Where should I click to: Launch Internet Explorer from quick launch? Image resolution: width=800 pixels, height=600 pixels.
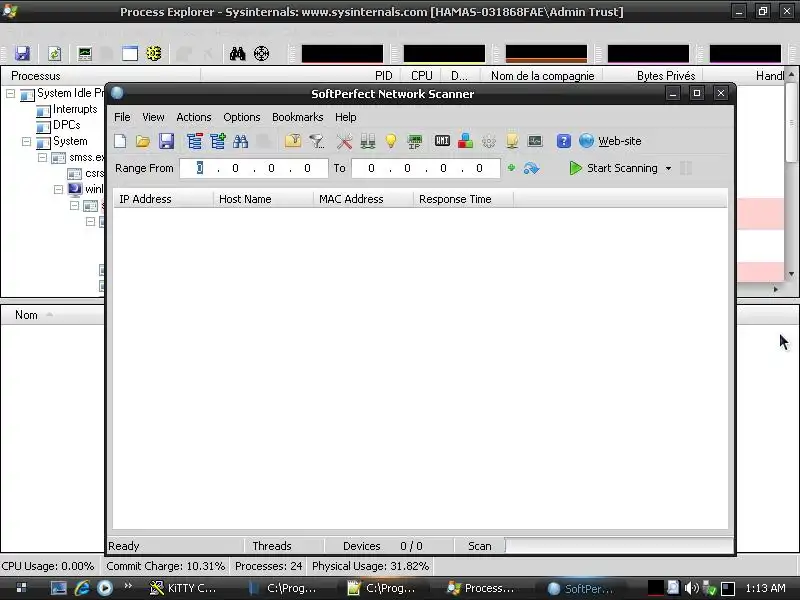click(x=82, y=588)
